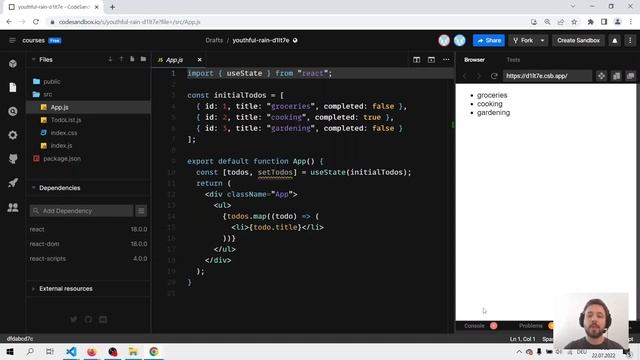Go back in the preview browser
This screenshot has height=360, width=640.
[464, 76]
